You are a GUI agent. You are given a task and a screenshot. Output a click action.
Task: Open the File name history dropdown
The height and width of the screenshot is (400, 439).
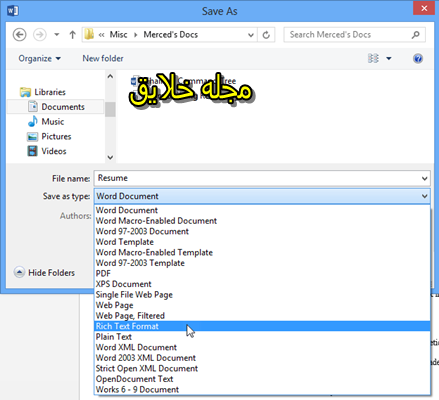[x=424, y=178]
